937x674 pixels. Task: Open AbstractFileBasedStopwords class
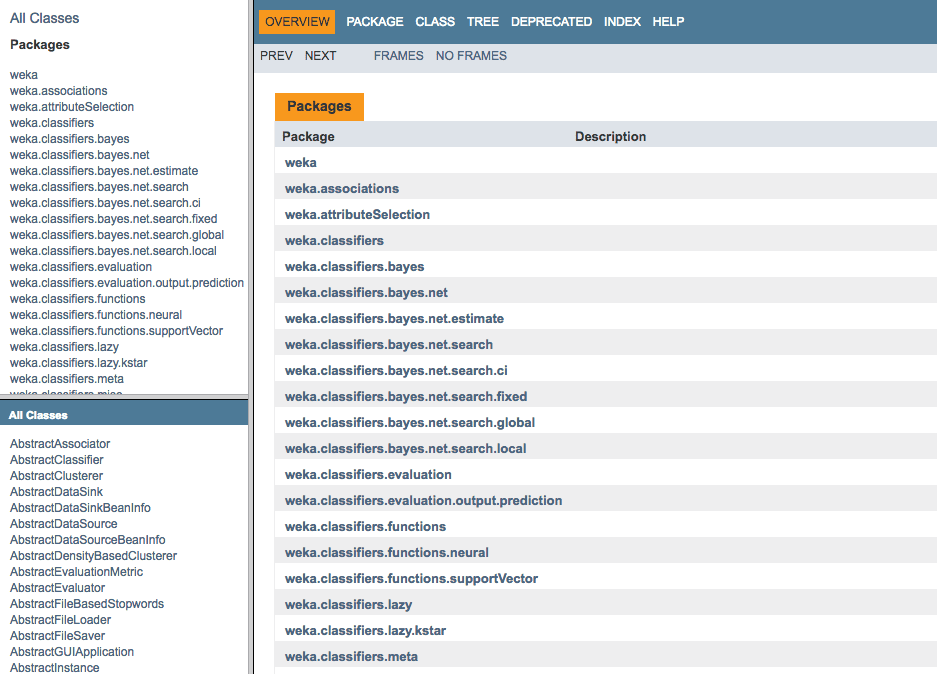point(87,604)
